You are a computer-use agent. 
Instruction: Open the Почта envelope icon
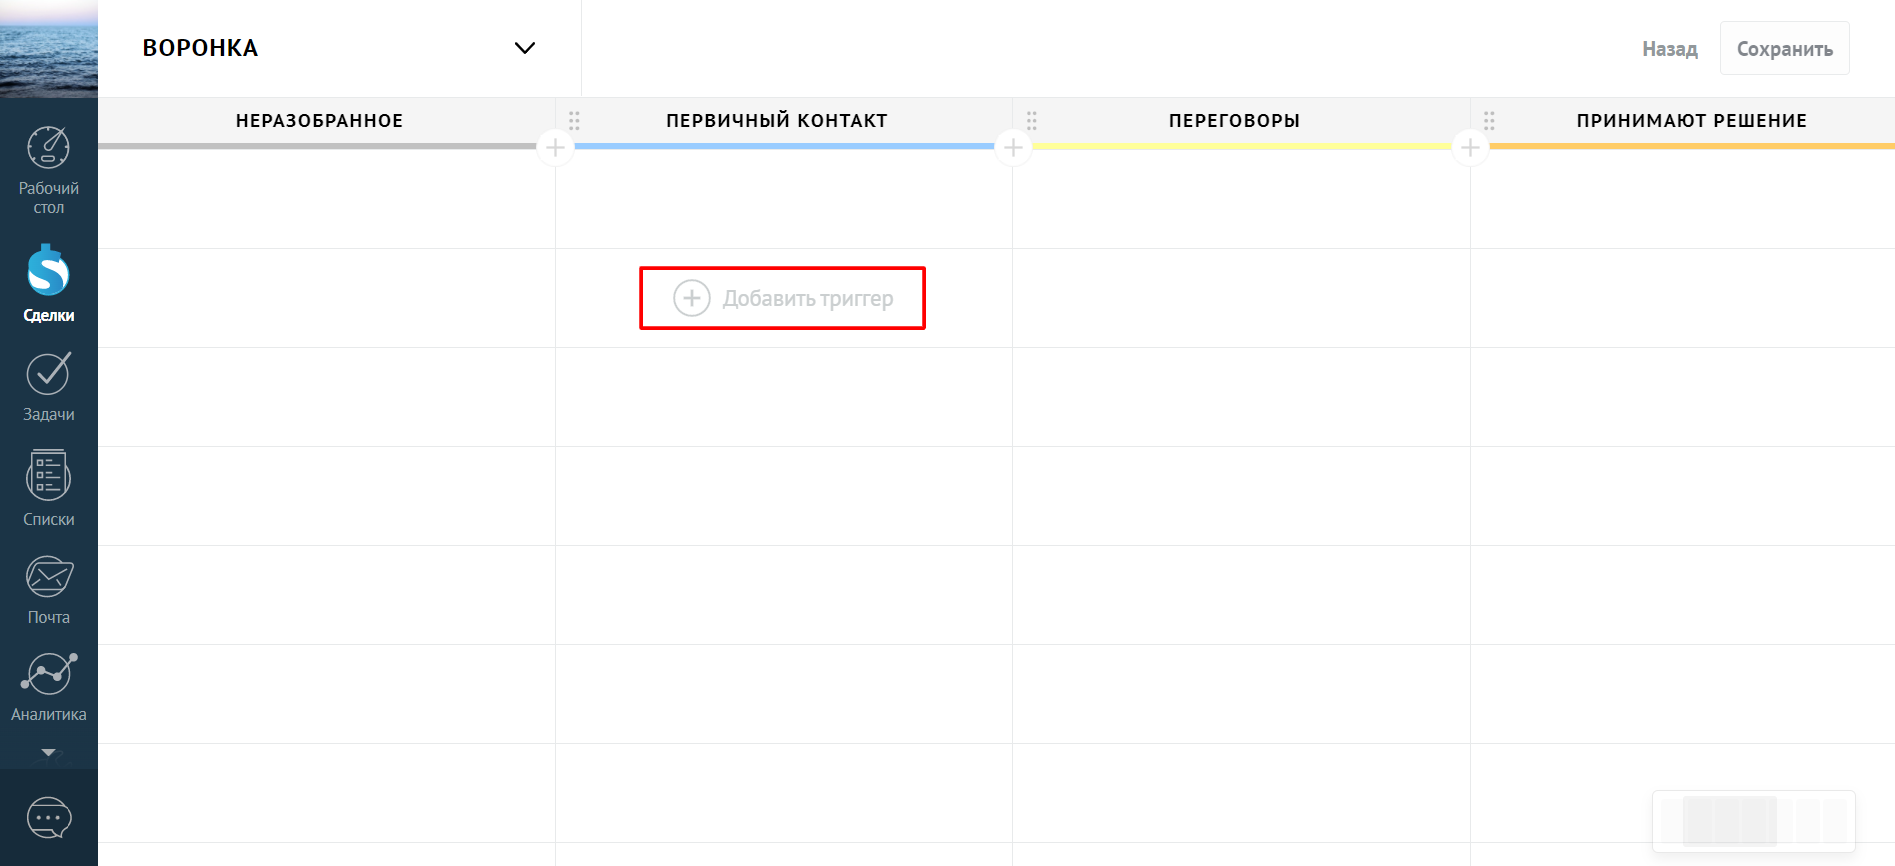[48, 577]
